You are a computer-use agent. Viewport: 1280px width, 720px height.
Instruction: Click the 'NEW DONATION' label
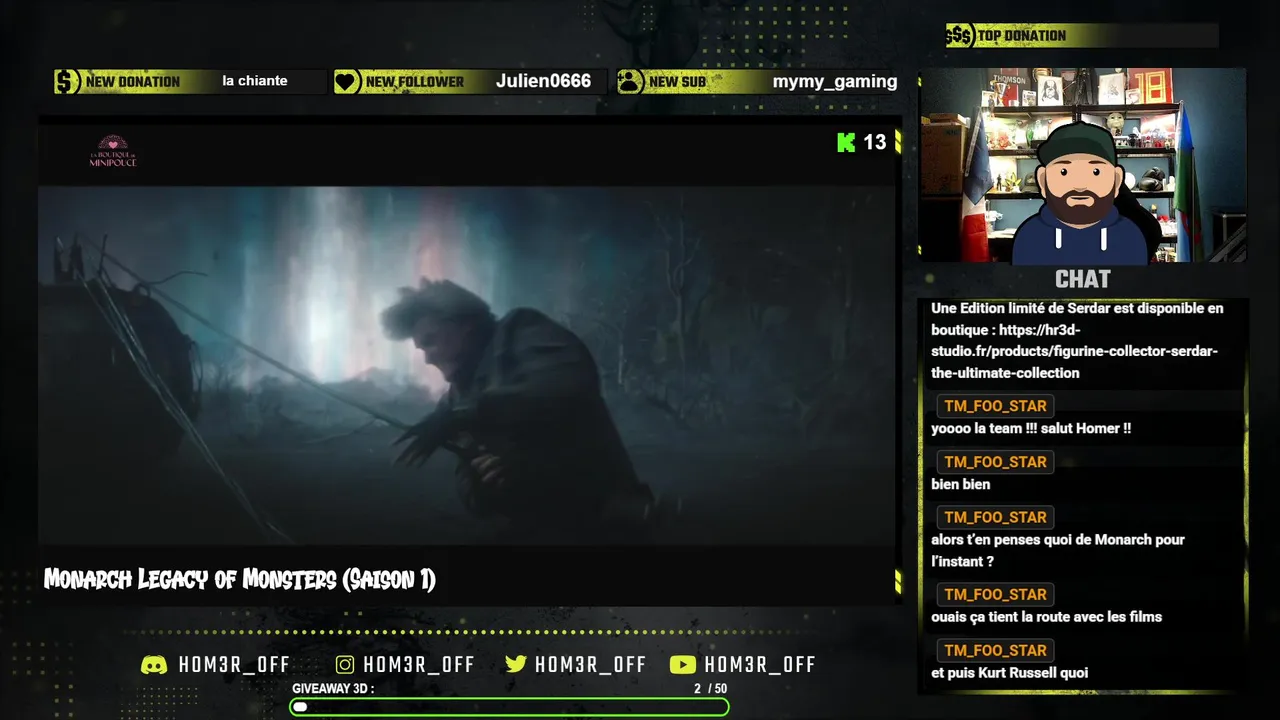tap(133, 82)
